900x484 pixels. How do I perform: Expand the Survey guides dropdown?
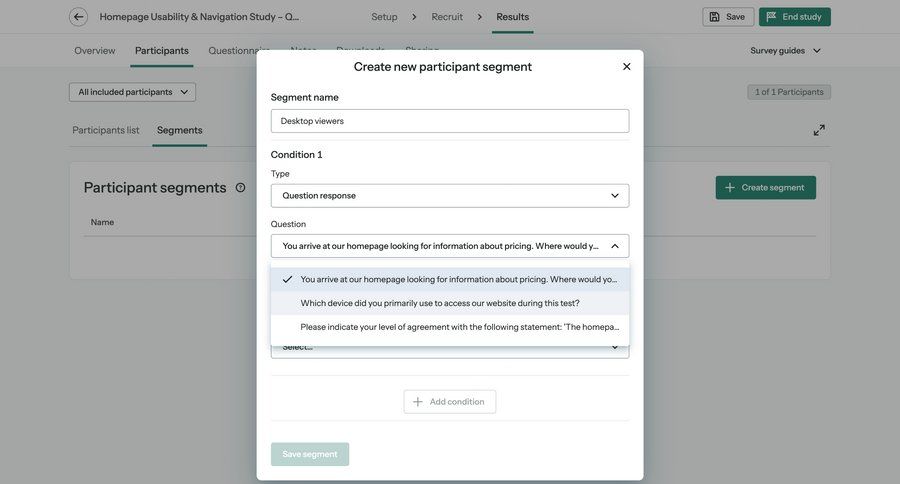[786, 51]
